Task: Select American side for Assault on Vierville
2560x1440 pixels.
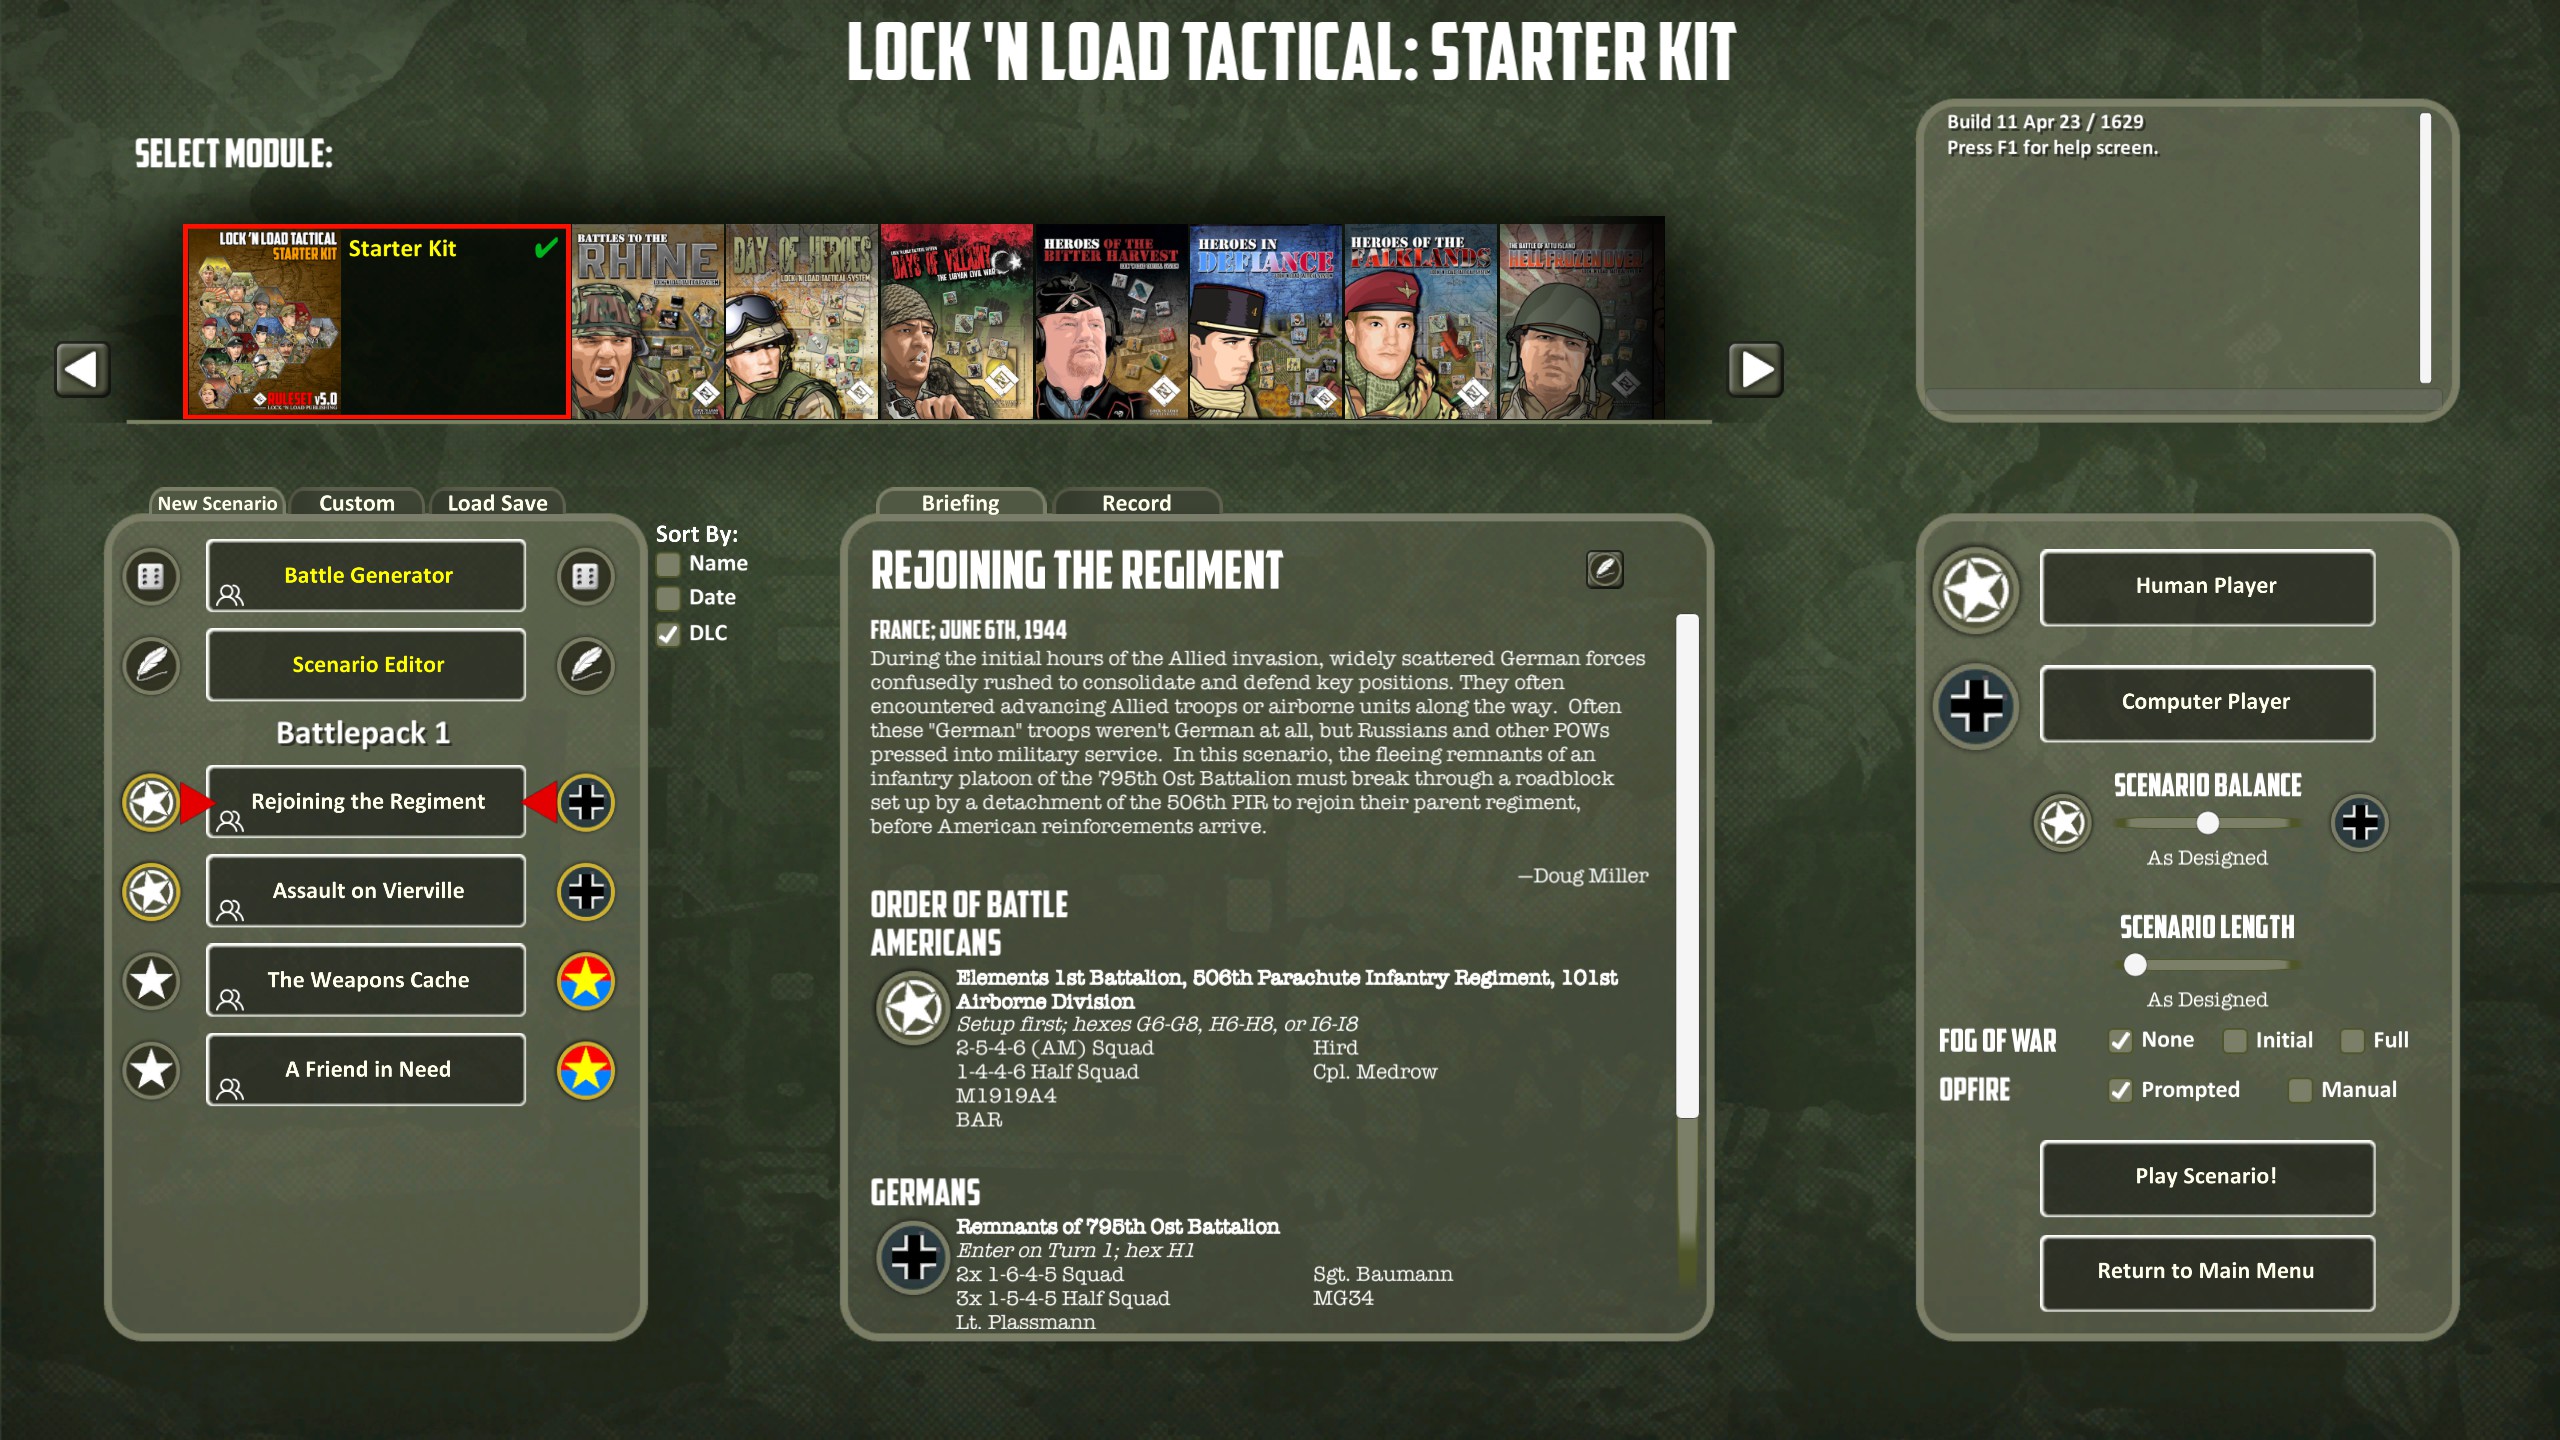Action: point(151,891)
